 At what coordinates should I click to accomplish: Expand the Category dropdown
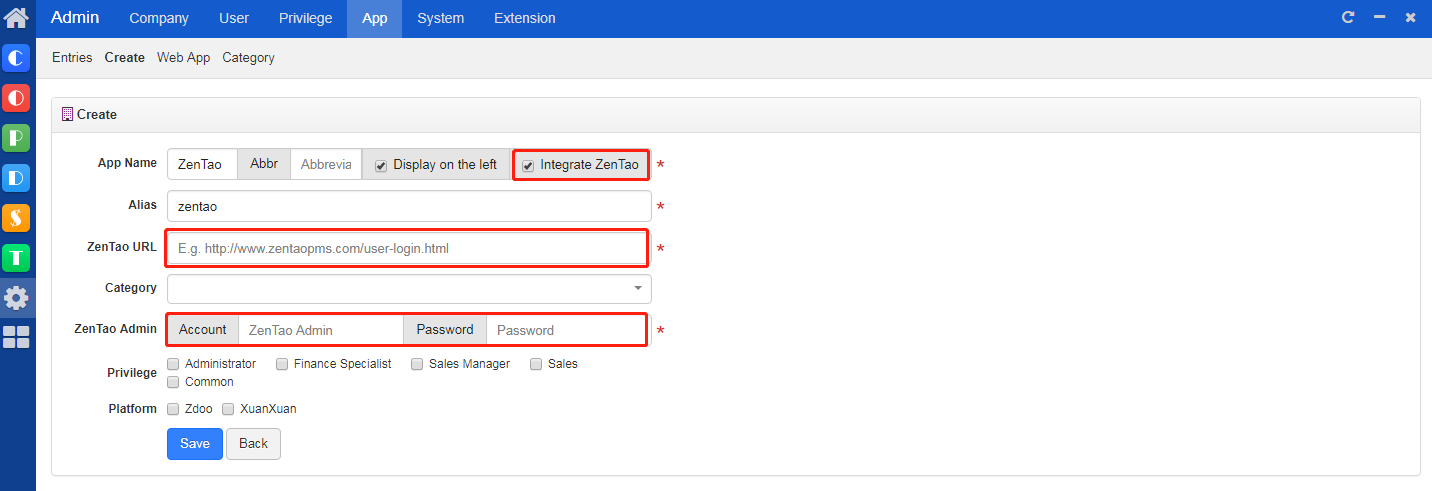click(x=638, y=289)
